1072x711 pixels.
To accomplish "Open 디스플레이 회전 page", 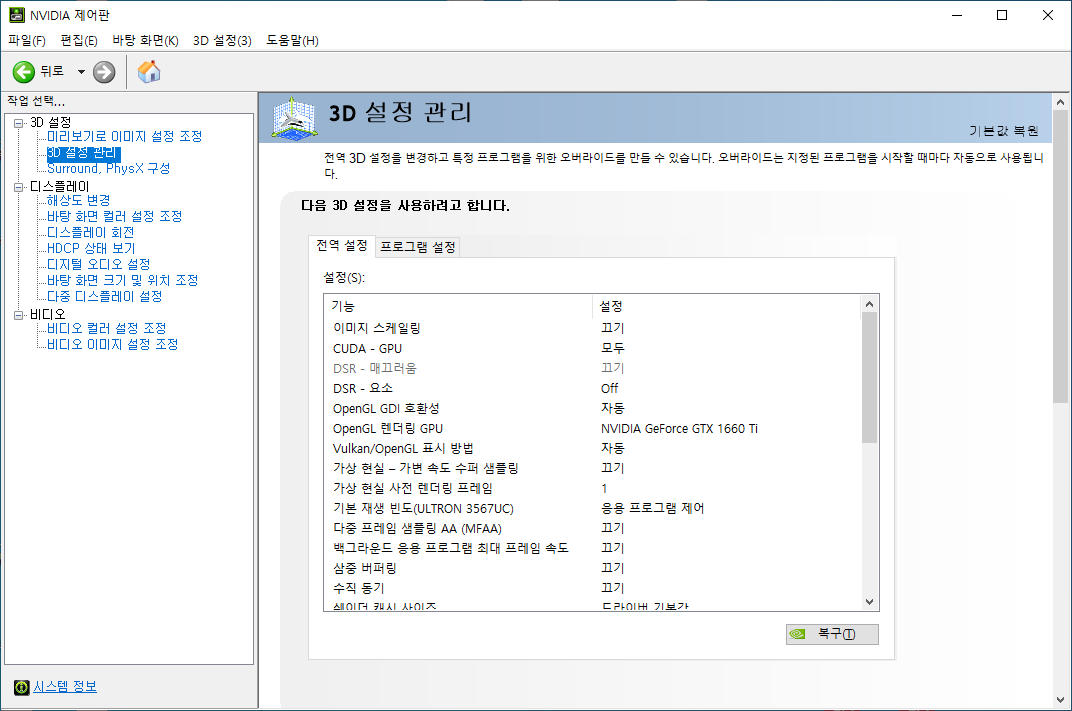I will pyautogui.click(x=90, y=232).
